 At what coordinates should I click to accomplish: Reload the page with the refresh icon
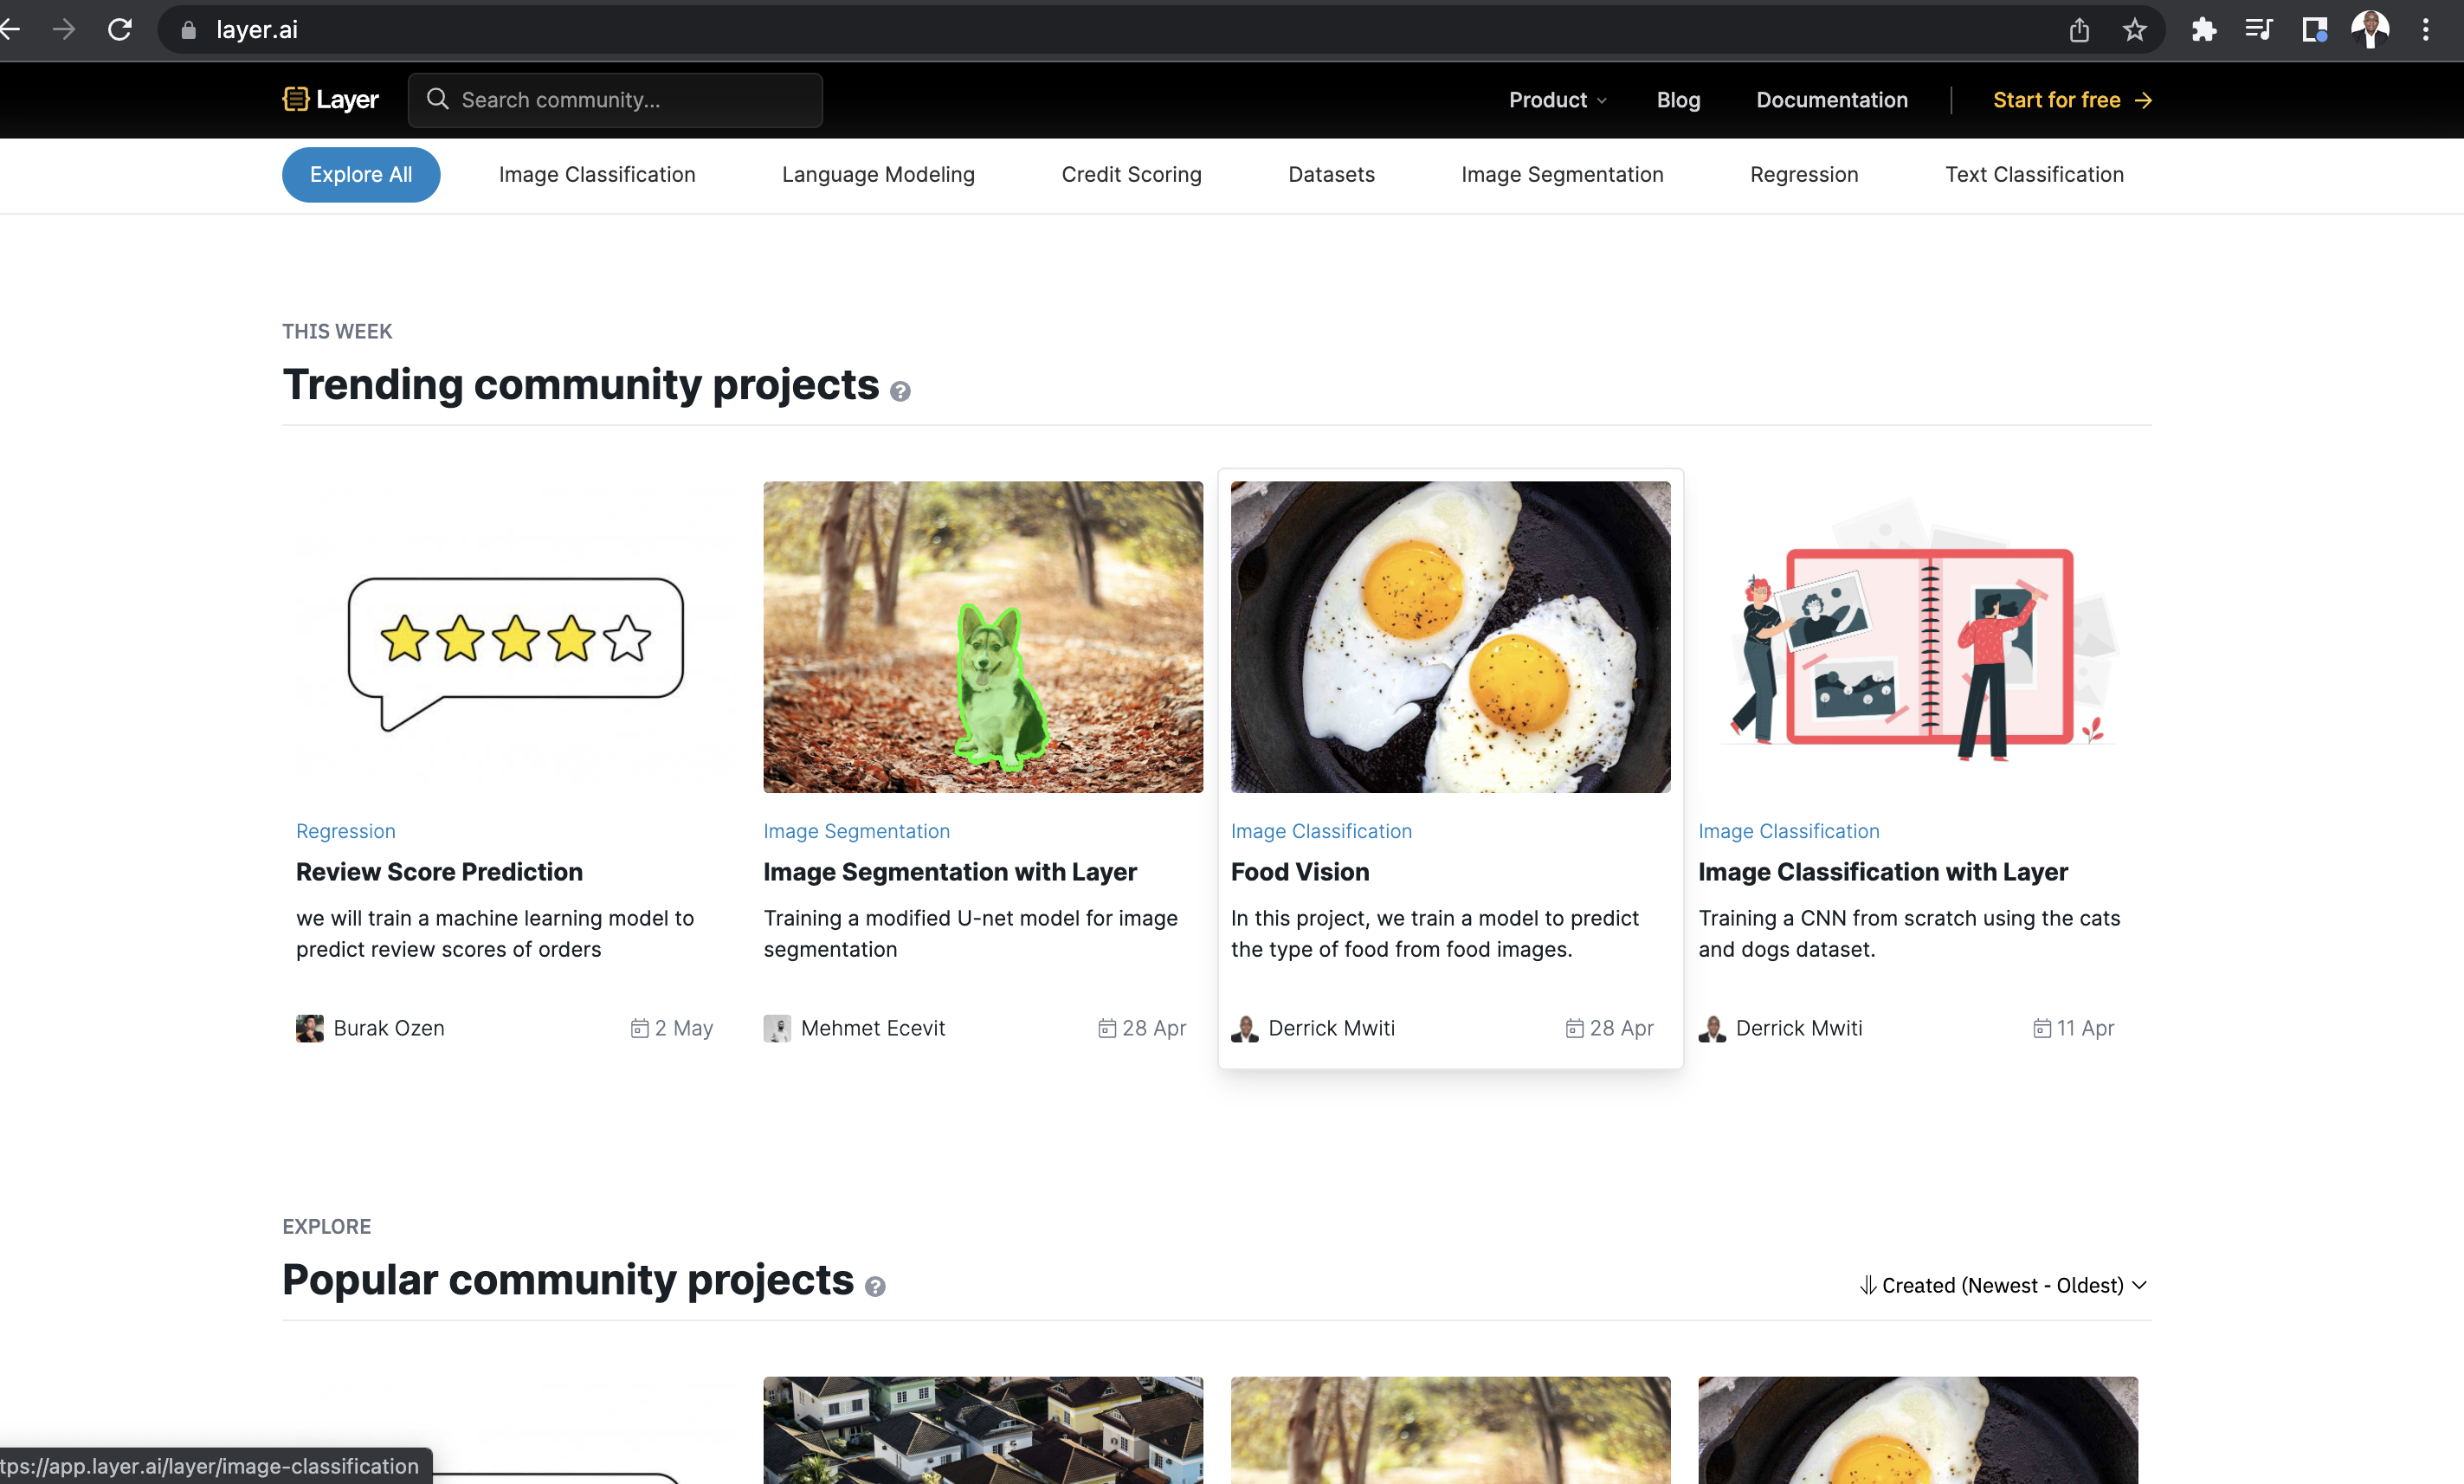[x=120, y=30]
